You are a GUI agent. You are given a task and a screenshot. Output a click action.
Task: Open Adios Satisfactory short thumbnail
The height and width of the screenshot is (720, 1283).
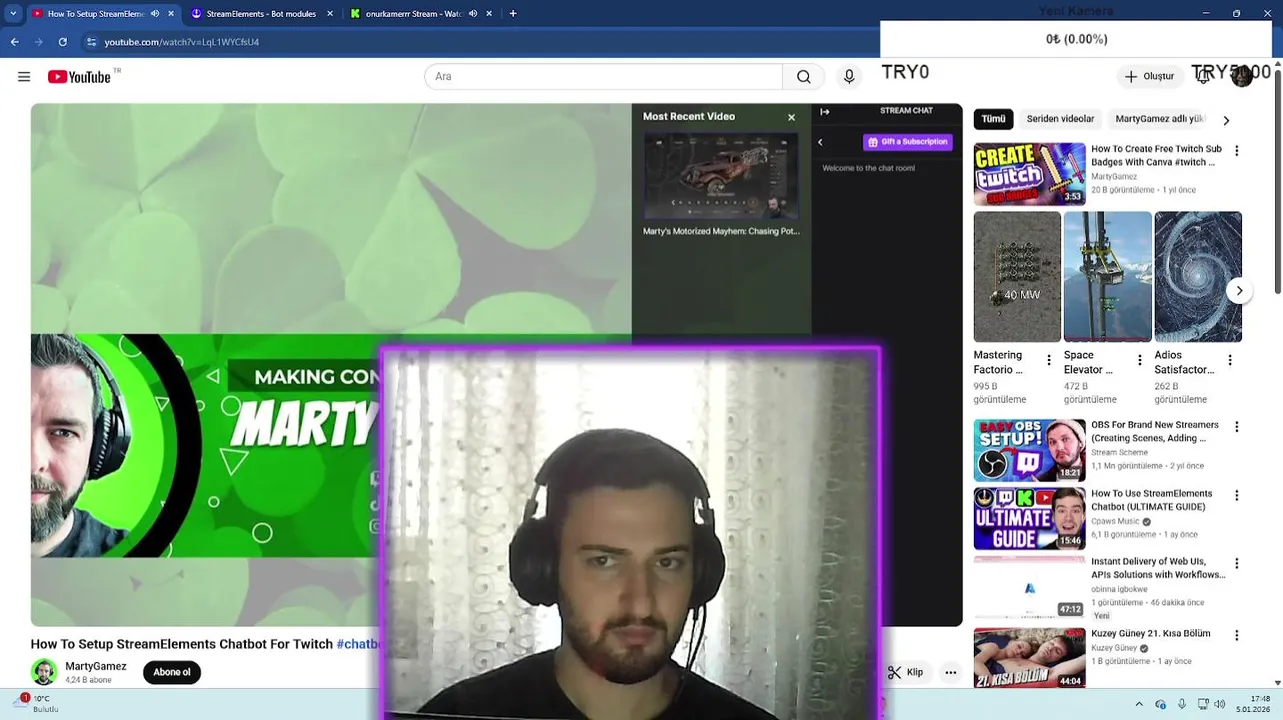1198,277
